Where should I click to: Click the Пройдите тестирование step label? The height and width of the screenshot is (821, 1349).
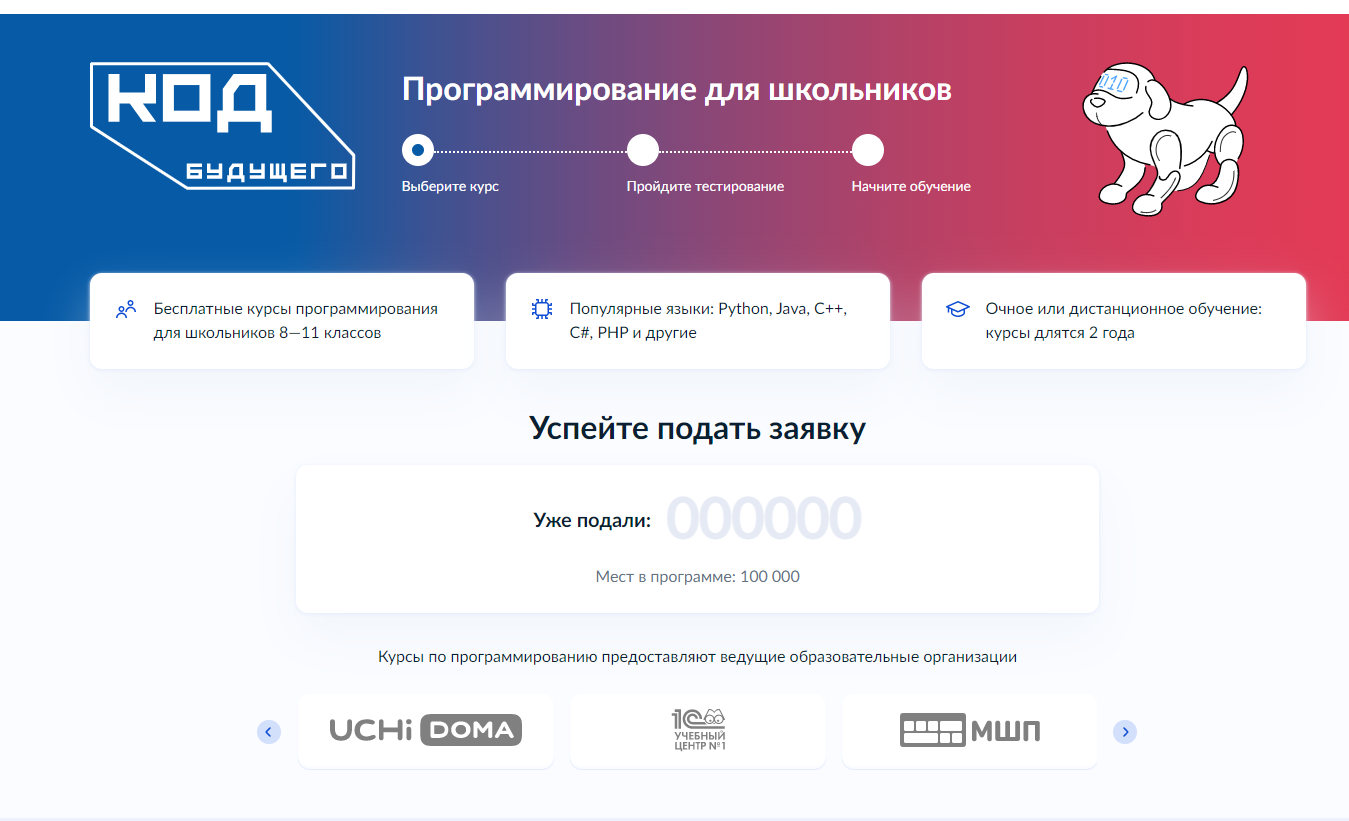pyautogui.click(x=705, y=187)
